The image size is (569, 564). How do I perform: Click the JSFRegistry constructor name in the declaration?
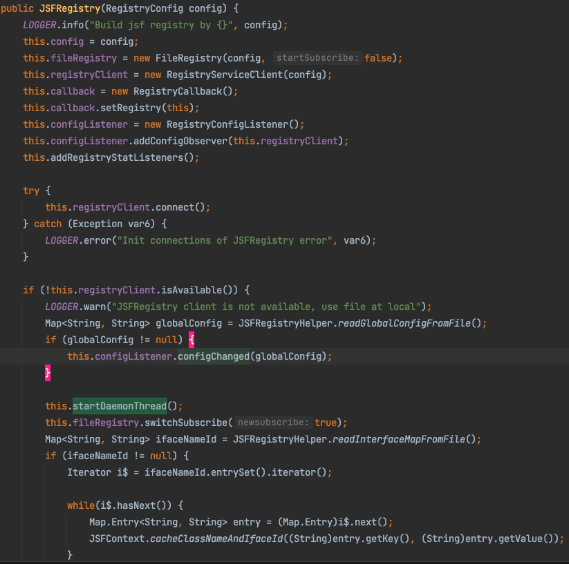(x=70, y=8)
